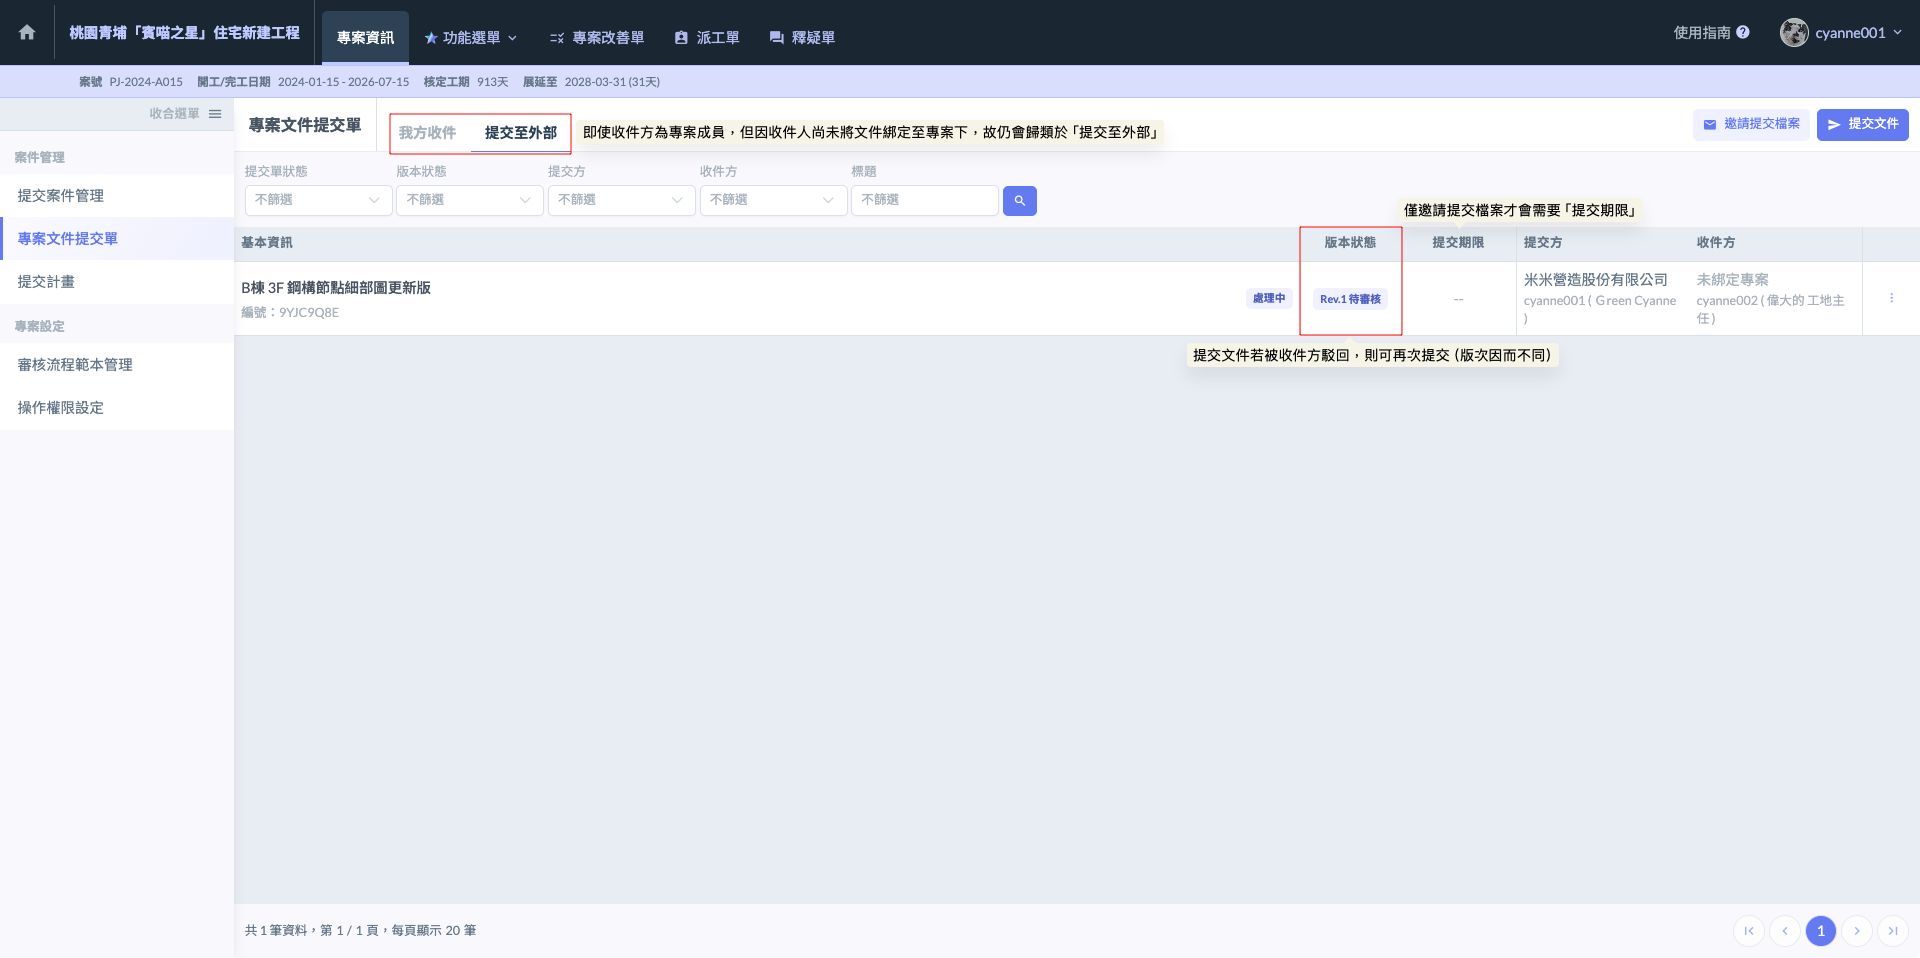Click the 提交文件 button
This screenshot has width=1920, height=958.
pos(1863,124)
